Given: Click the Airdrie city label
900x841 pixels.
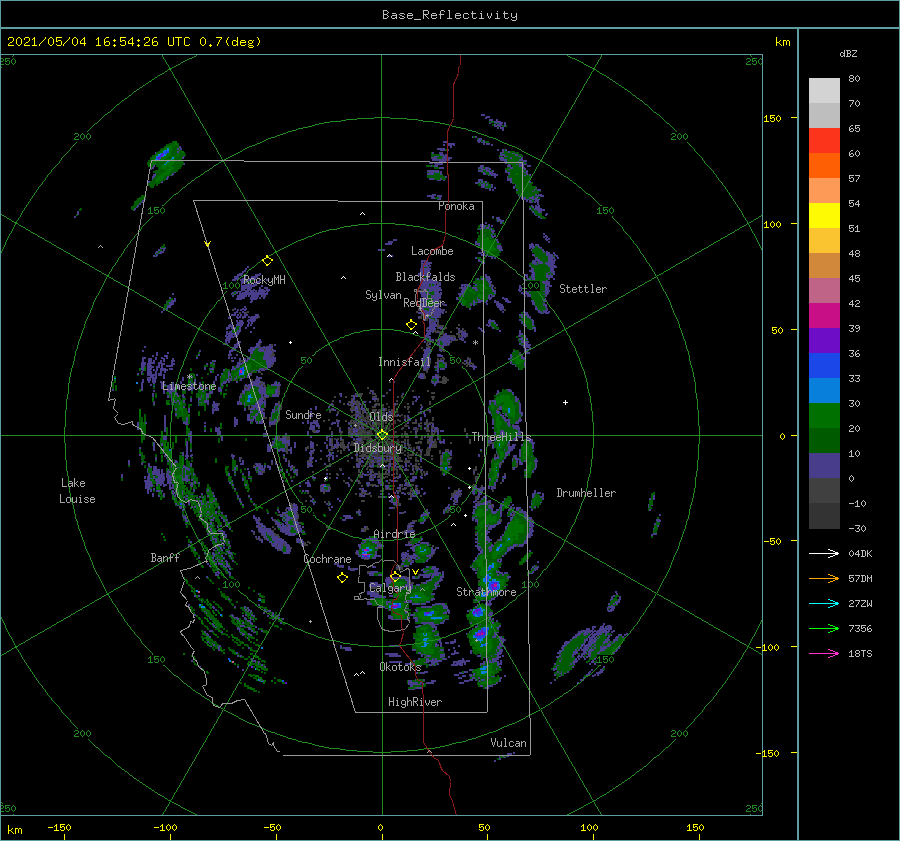Looking at the screenshot, I should tap(394, 534).
